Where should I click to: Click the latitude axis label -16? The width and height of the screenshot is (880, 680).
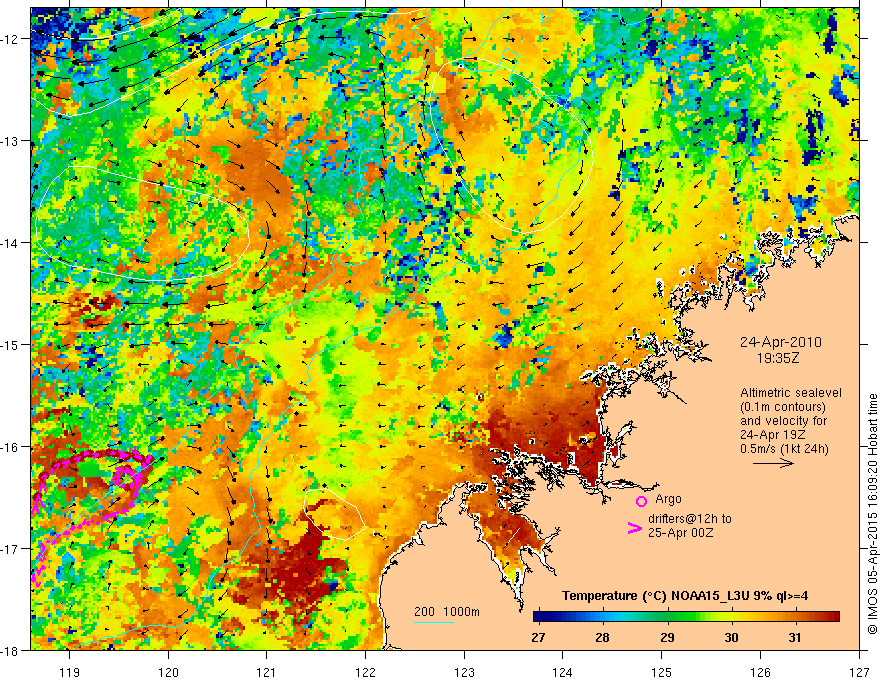[x=11, y=447]
